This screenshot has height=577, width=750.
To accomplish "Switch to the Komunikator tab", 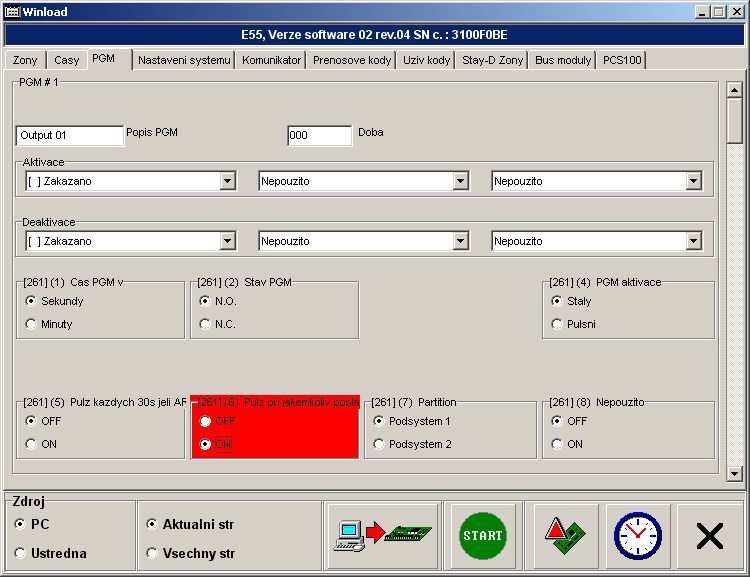I will tap(271, 60).
